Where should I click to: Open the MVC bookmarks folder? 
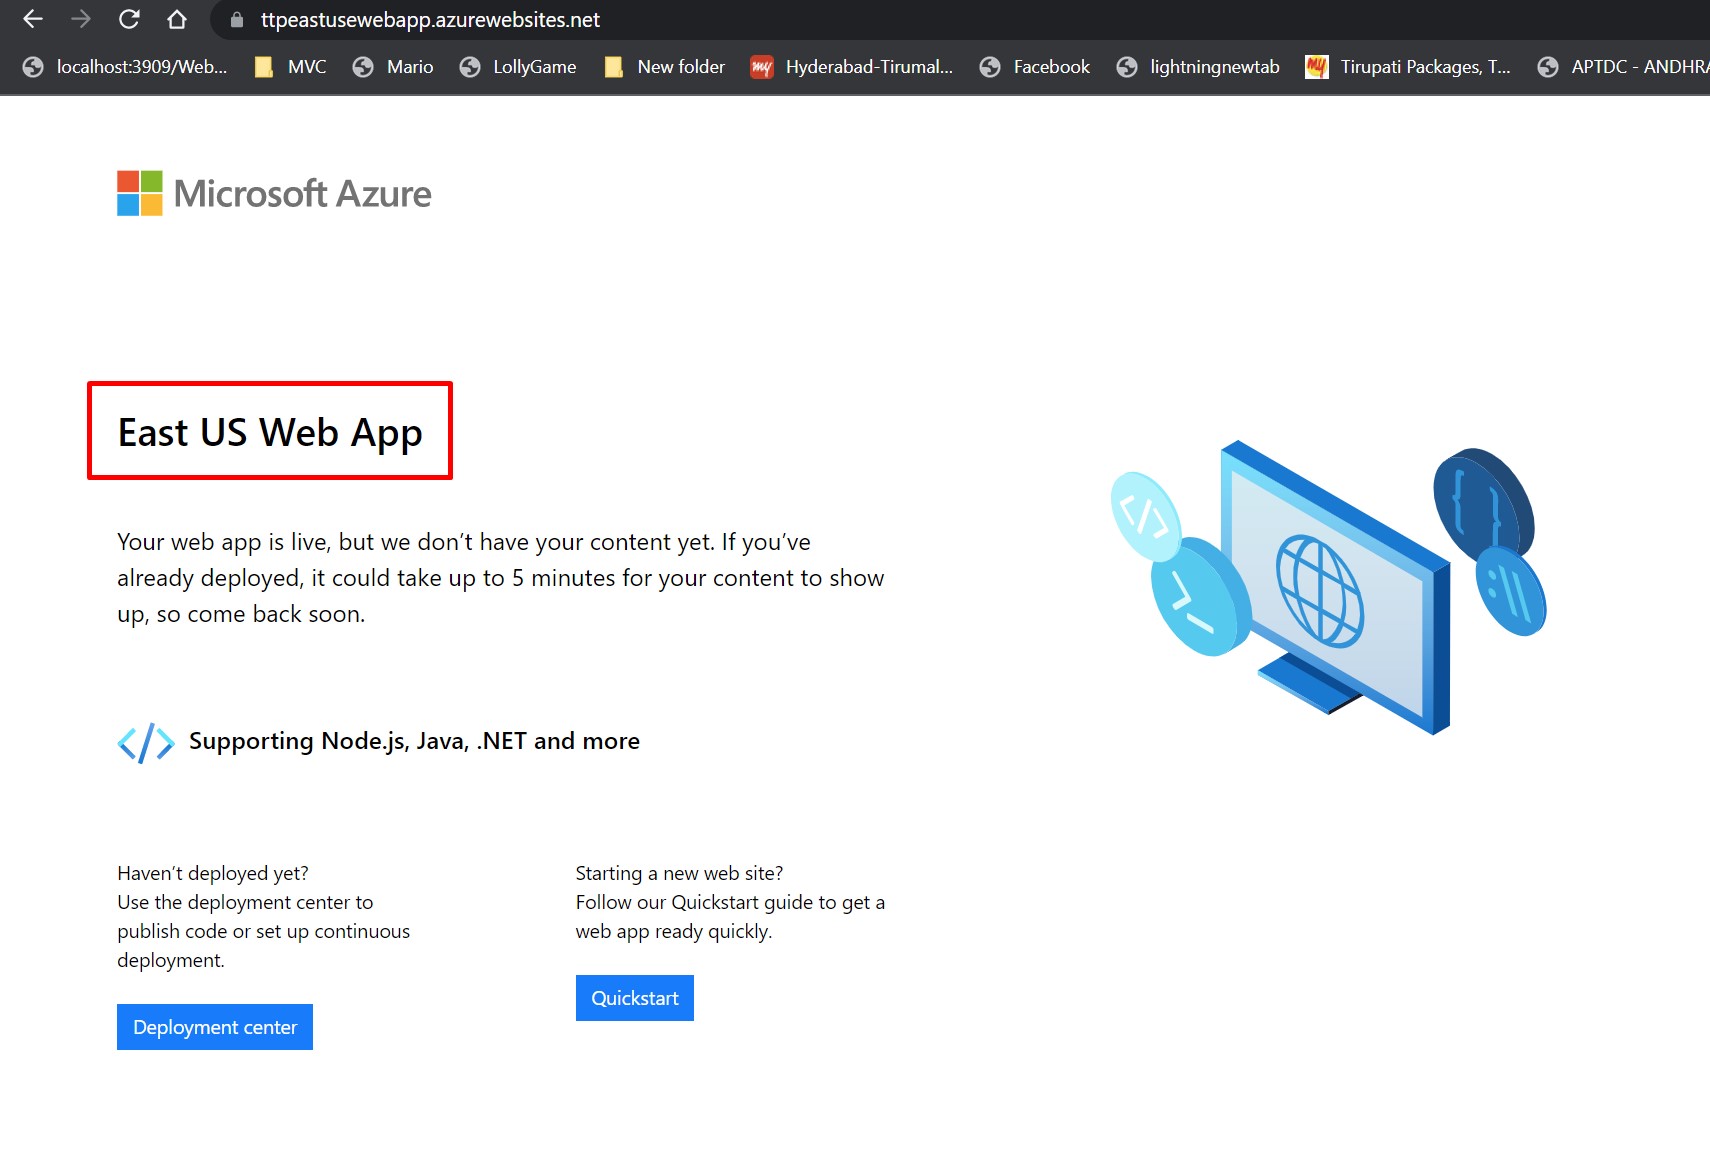tap(291, 67)
